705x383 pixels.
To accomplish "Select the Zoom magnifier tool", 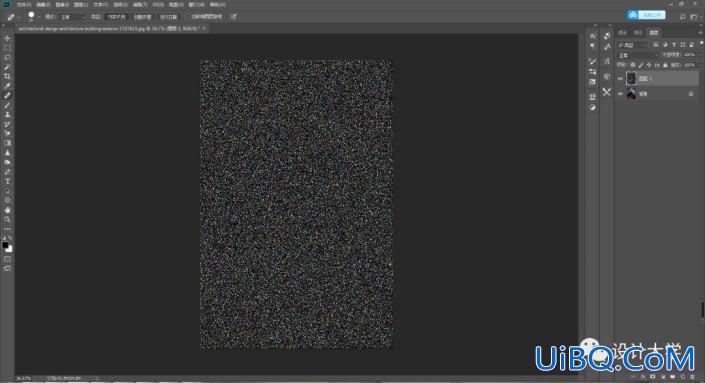I will pyautogui.click(x=7, y=219).
